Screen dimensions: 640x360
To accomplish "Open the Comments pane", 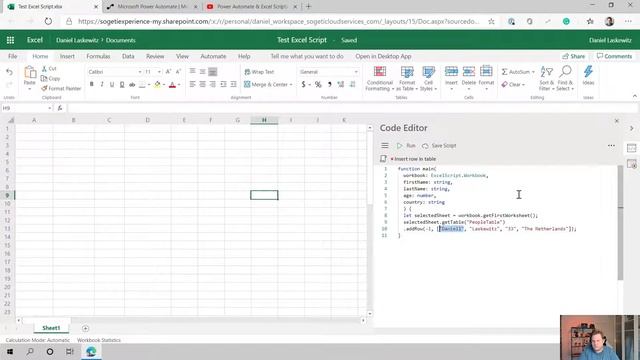I will coord(614,56).
